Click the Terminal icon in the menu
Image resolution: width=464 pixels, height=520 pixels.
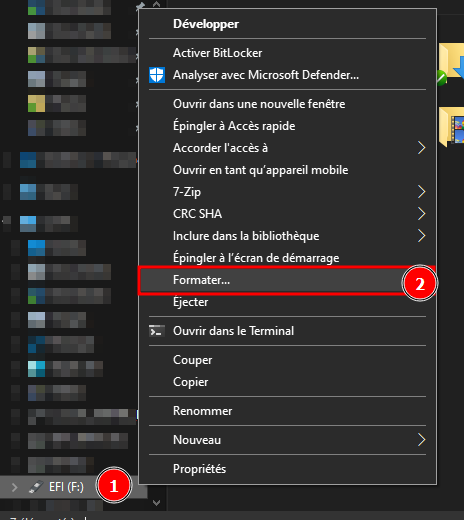pyautogui.click(x=157, y=331)
